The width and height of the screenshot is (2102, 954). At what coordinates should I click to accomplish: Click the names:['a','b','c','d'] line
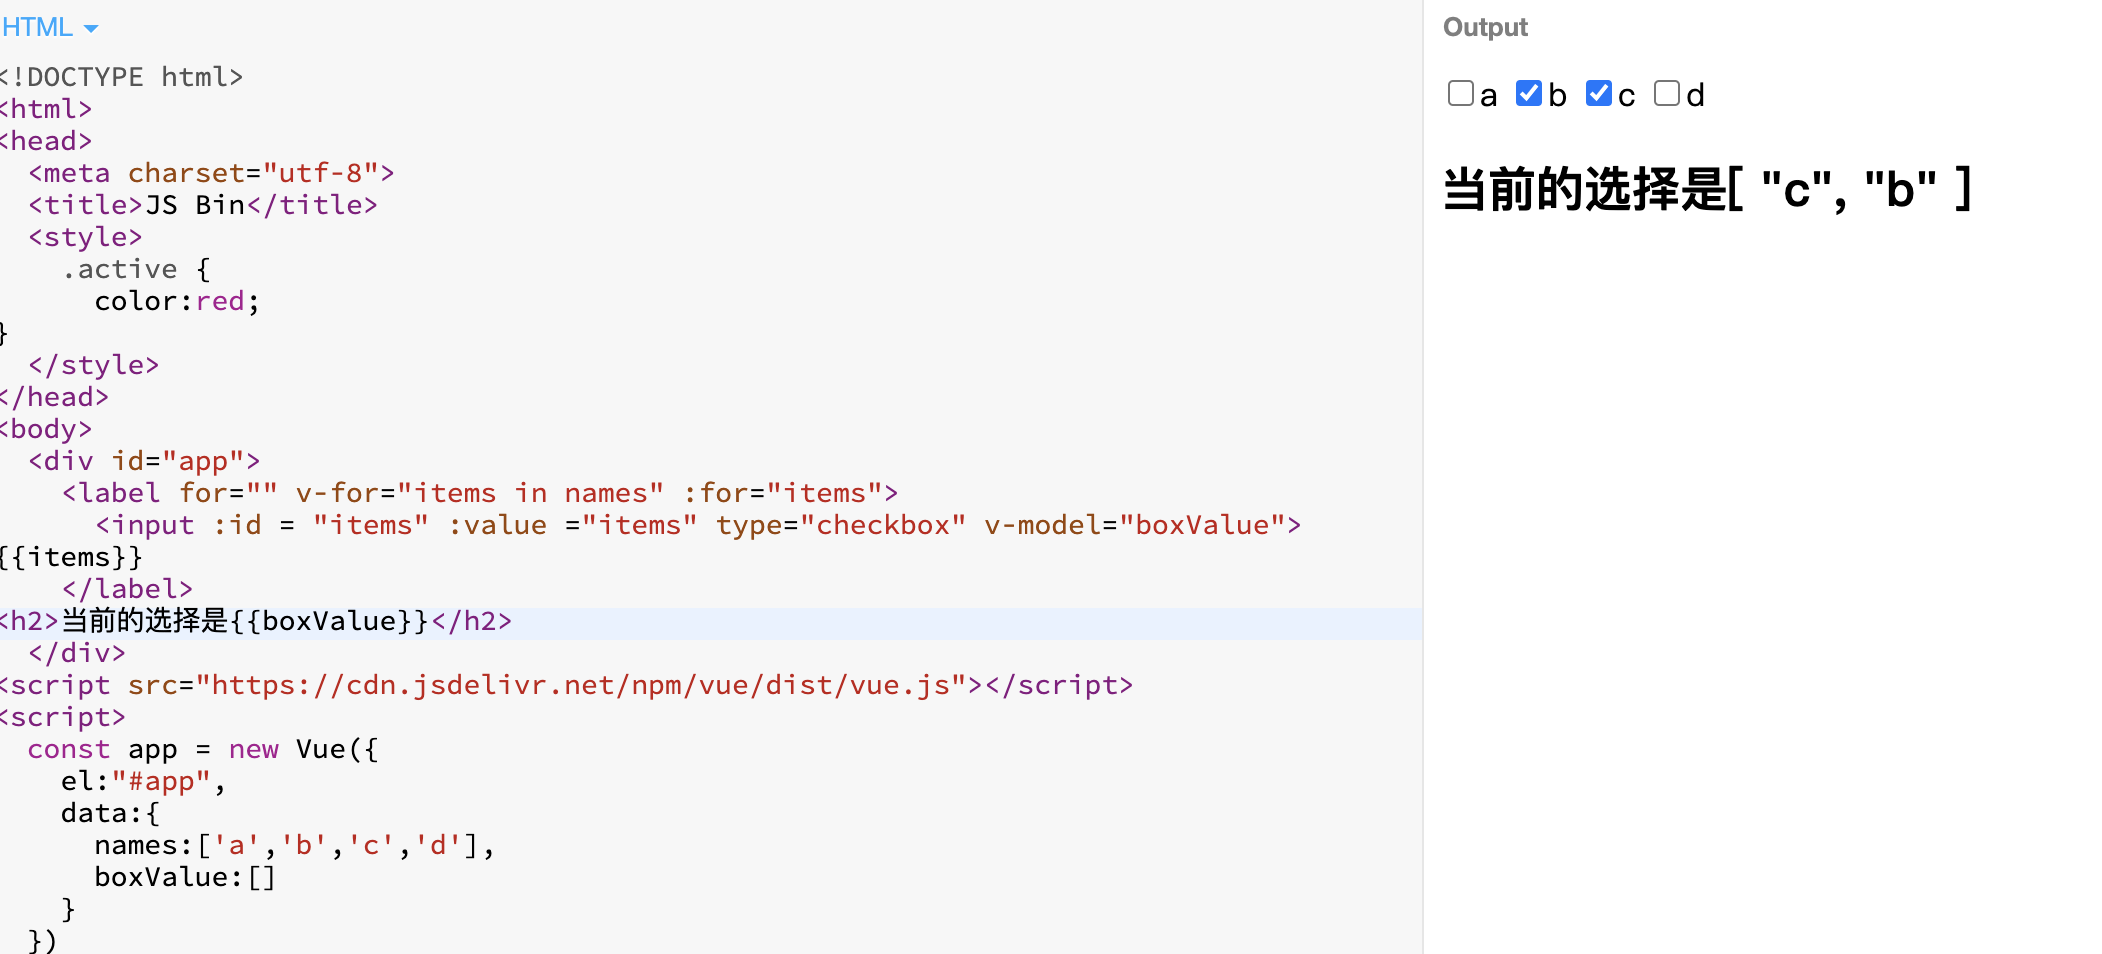pyautogui.click(x=295, y=845)
